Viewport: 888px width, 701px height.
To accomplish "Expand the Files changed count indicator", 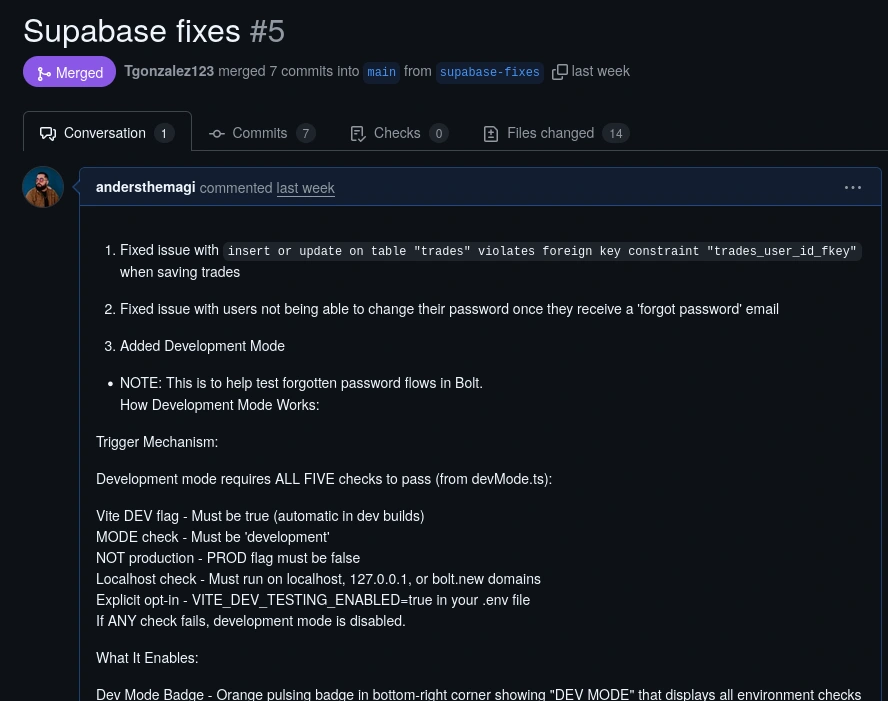I will coord(616,133).
